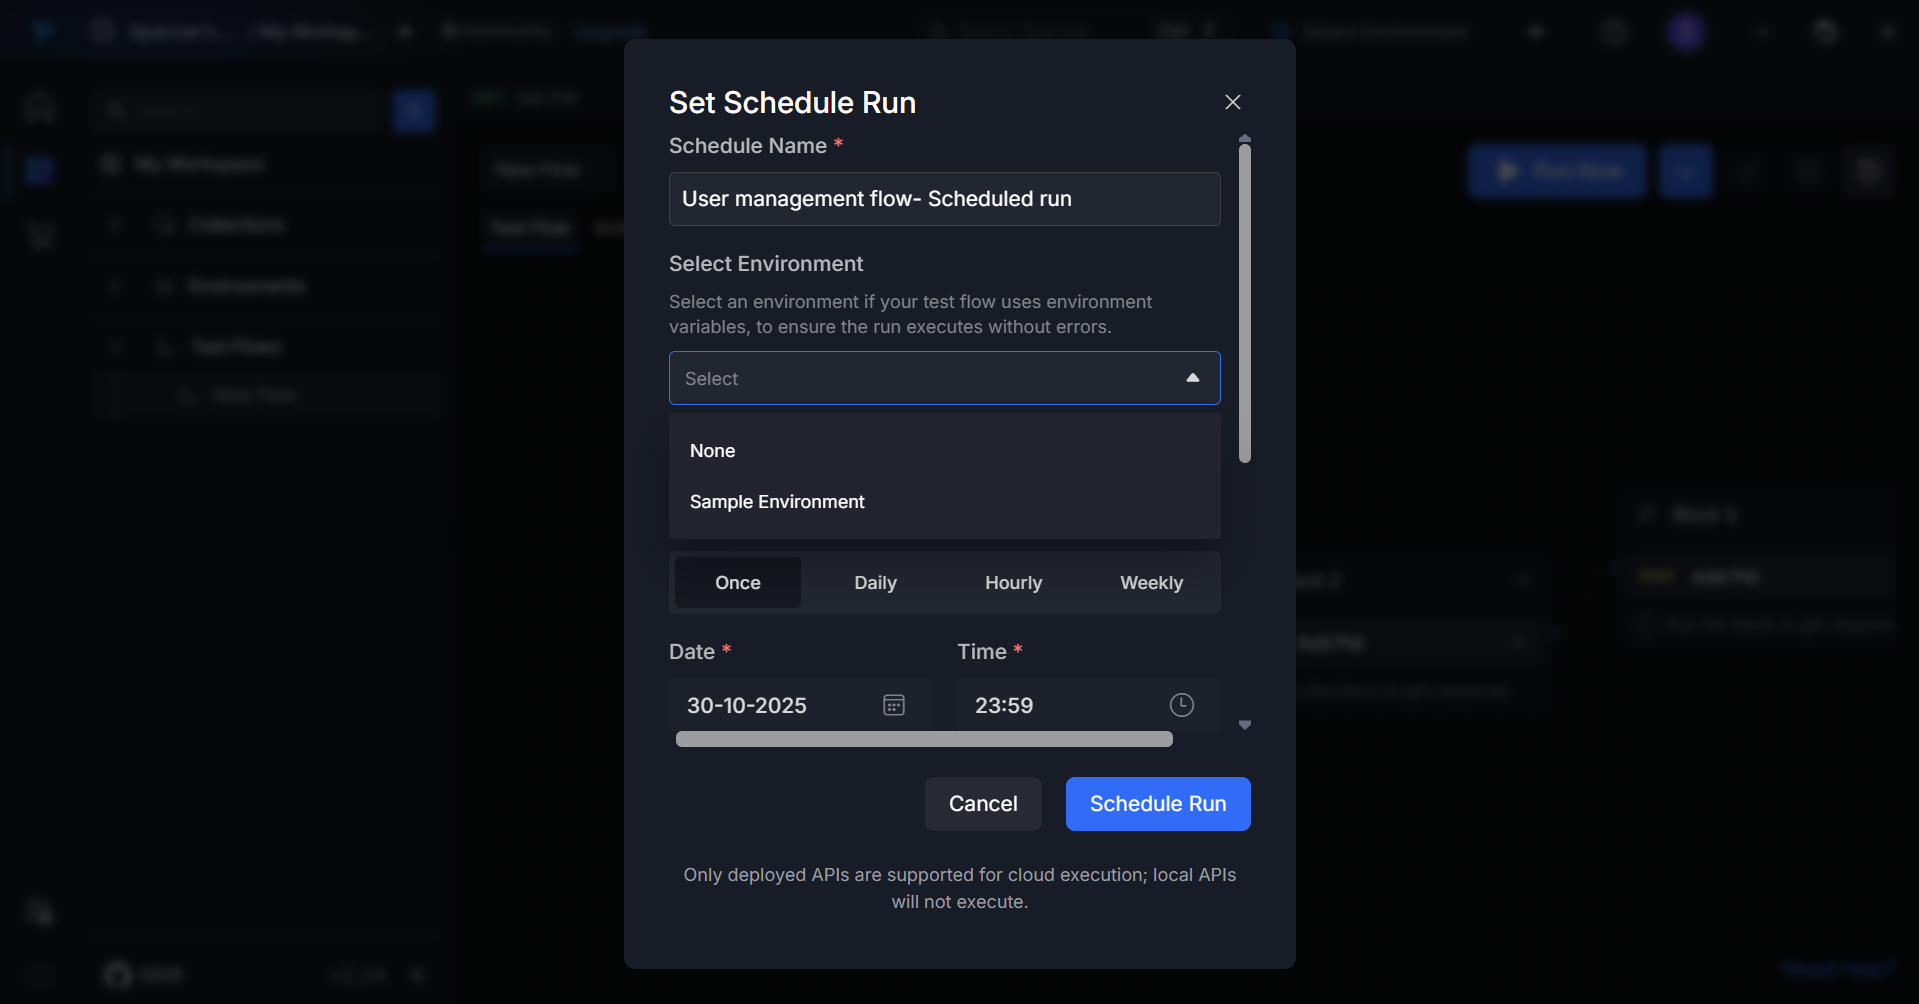Click the scroll-up arrow in dialog
This screenshot has width=1919, height=1004.
coord(1244,138)
